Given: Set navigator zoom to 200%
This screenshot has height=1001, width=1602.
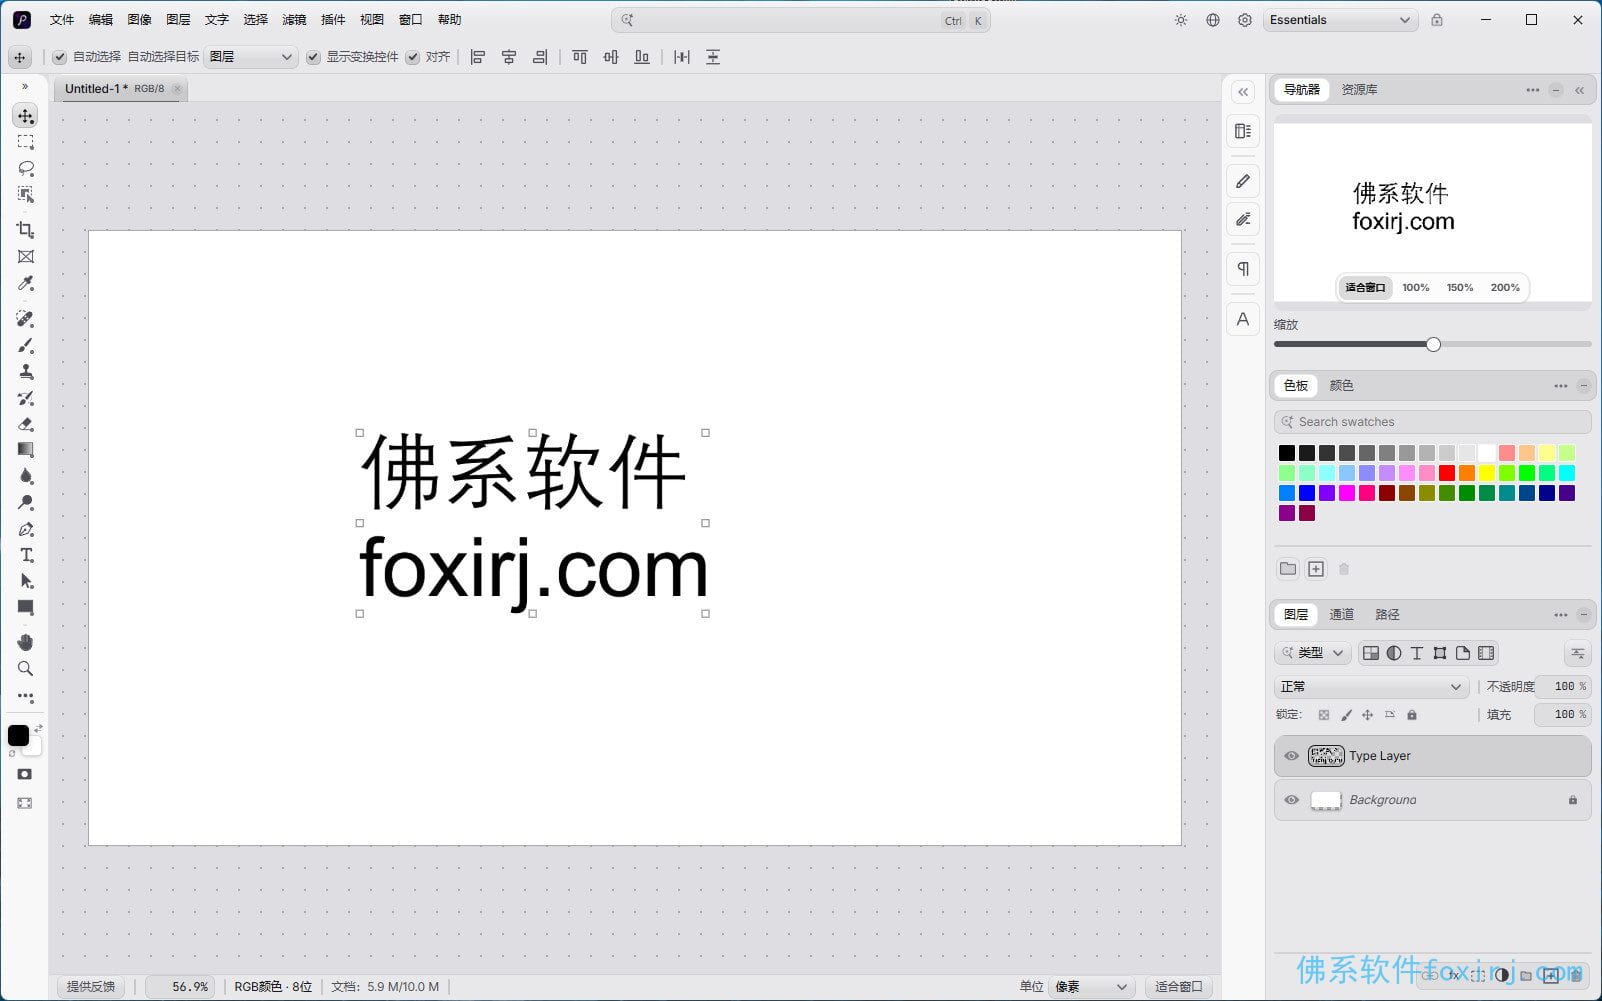Looking at the screenshot, I should (x=1505, y=288).
